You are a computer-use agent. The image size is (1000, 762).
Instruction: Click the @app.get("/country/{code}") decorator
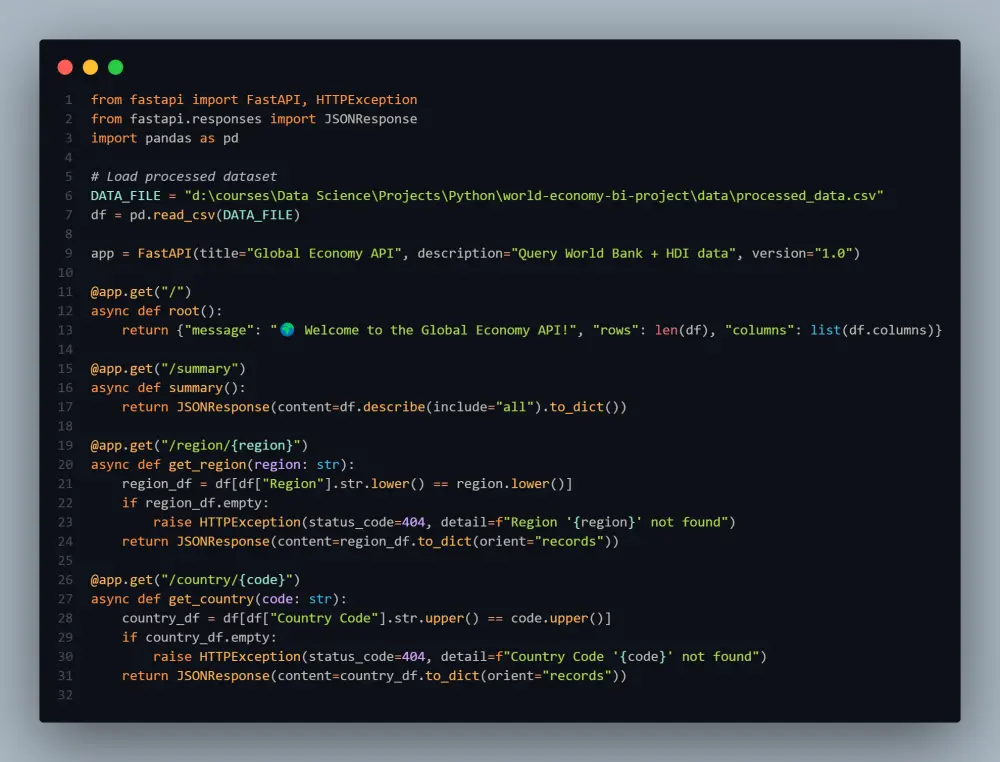[195, 580]
